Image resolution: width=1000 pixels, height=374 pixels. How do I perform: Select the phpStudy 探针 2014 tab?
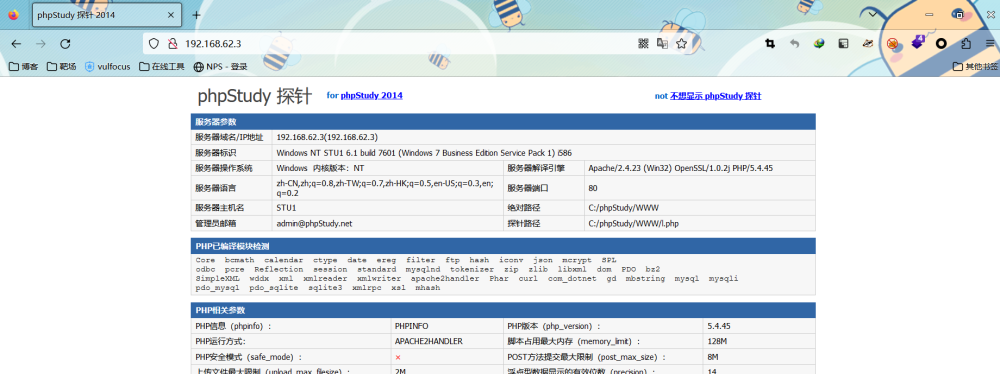click(x=107, y=15)
